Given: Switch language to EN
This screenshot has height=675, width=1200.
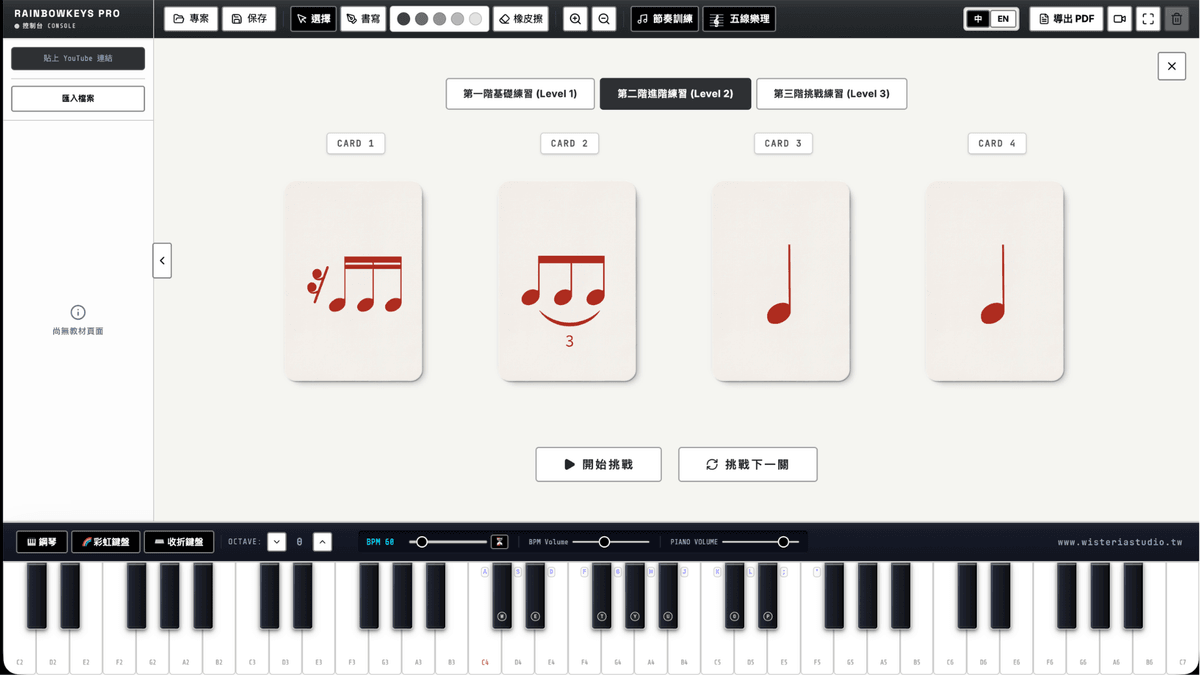Looking at the screenshot, I should coord(1003,19).
